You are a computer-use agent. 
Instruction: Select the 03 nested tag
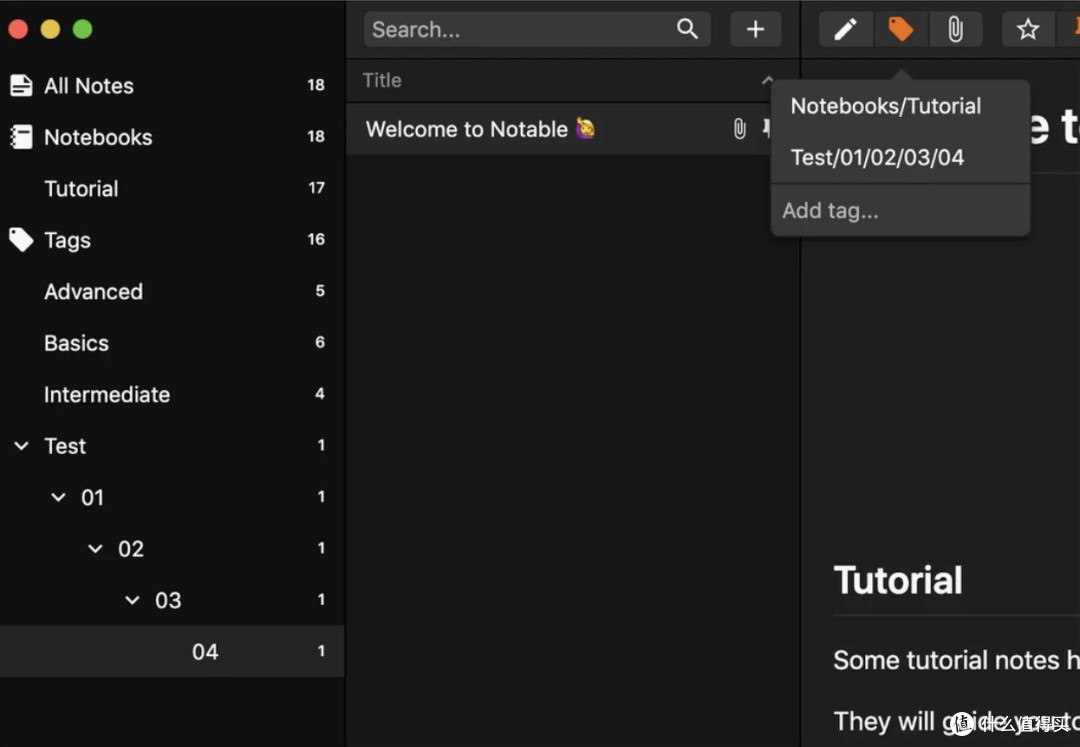coord(172,600)
